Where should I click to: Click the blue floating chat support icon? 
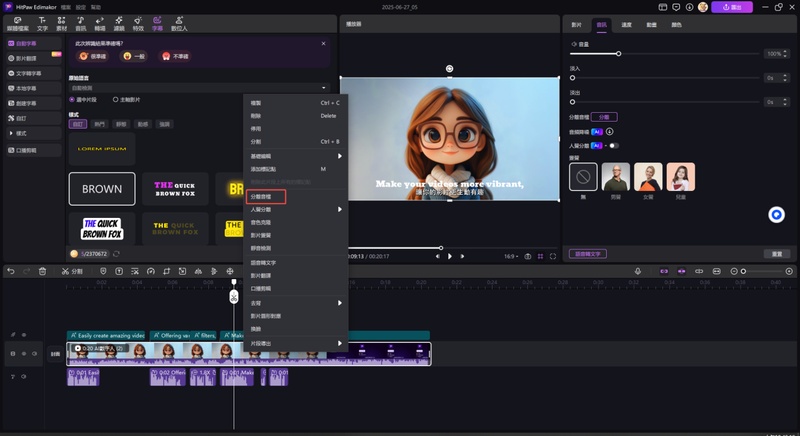[775, 215]
